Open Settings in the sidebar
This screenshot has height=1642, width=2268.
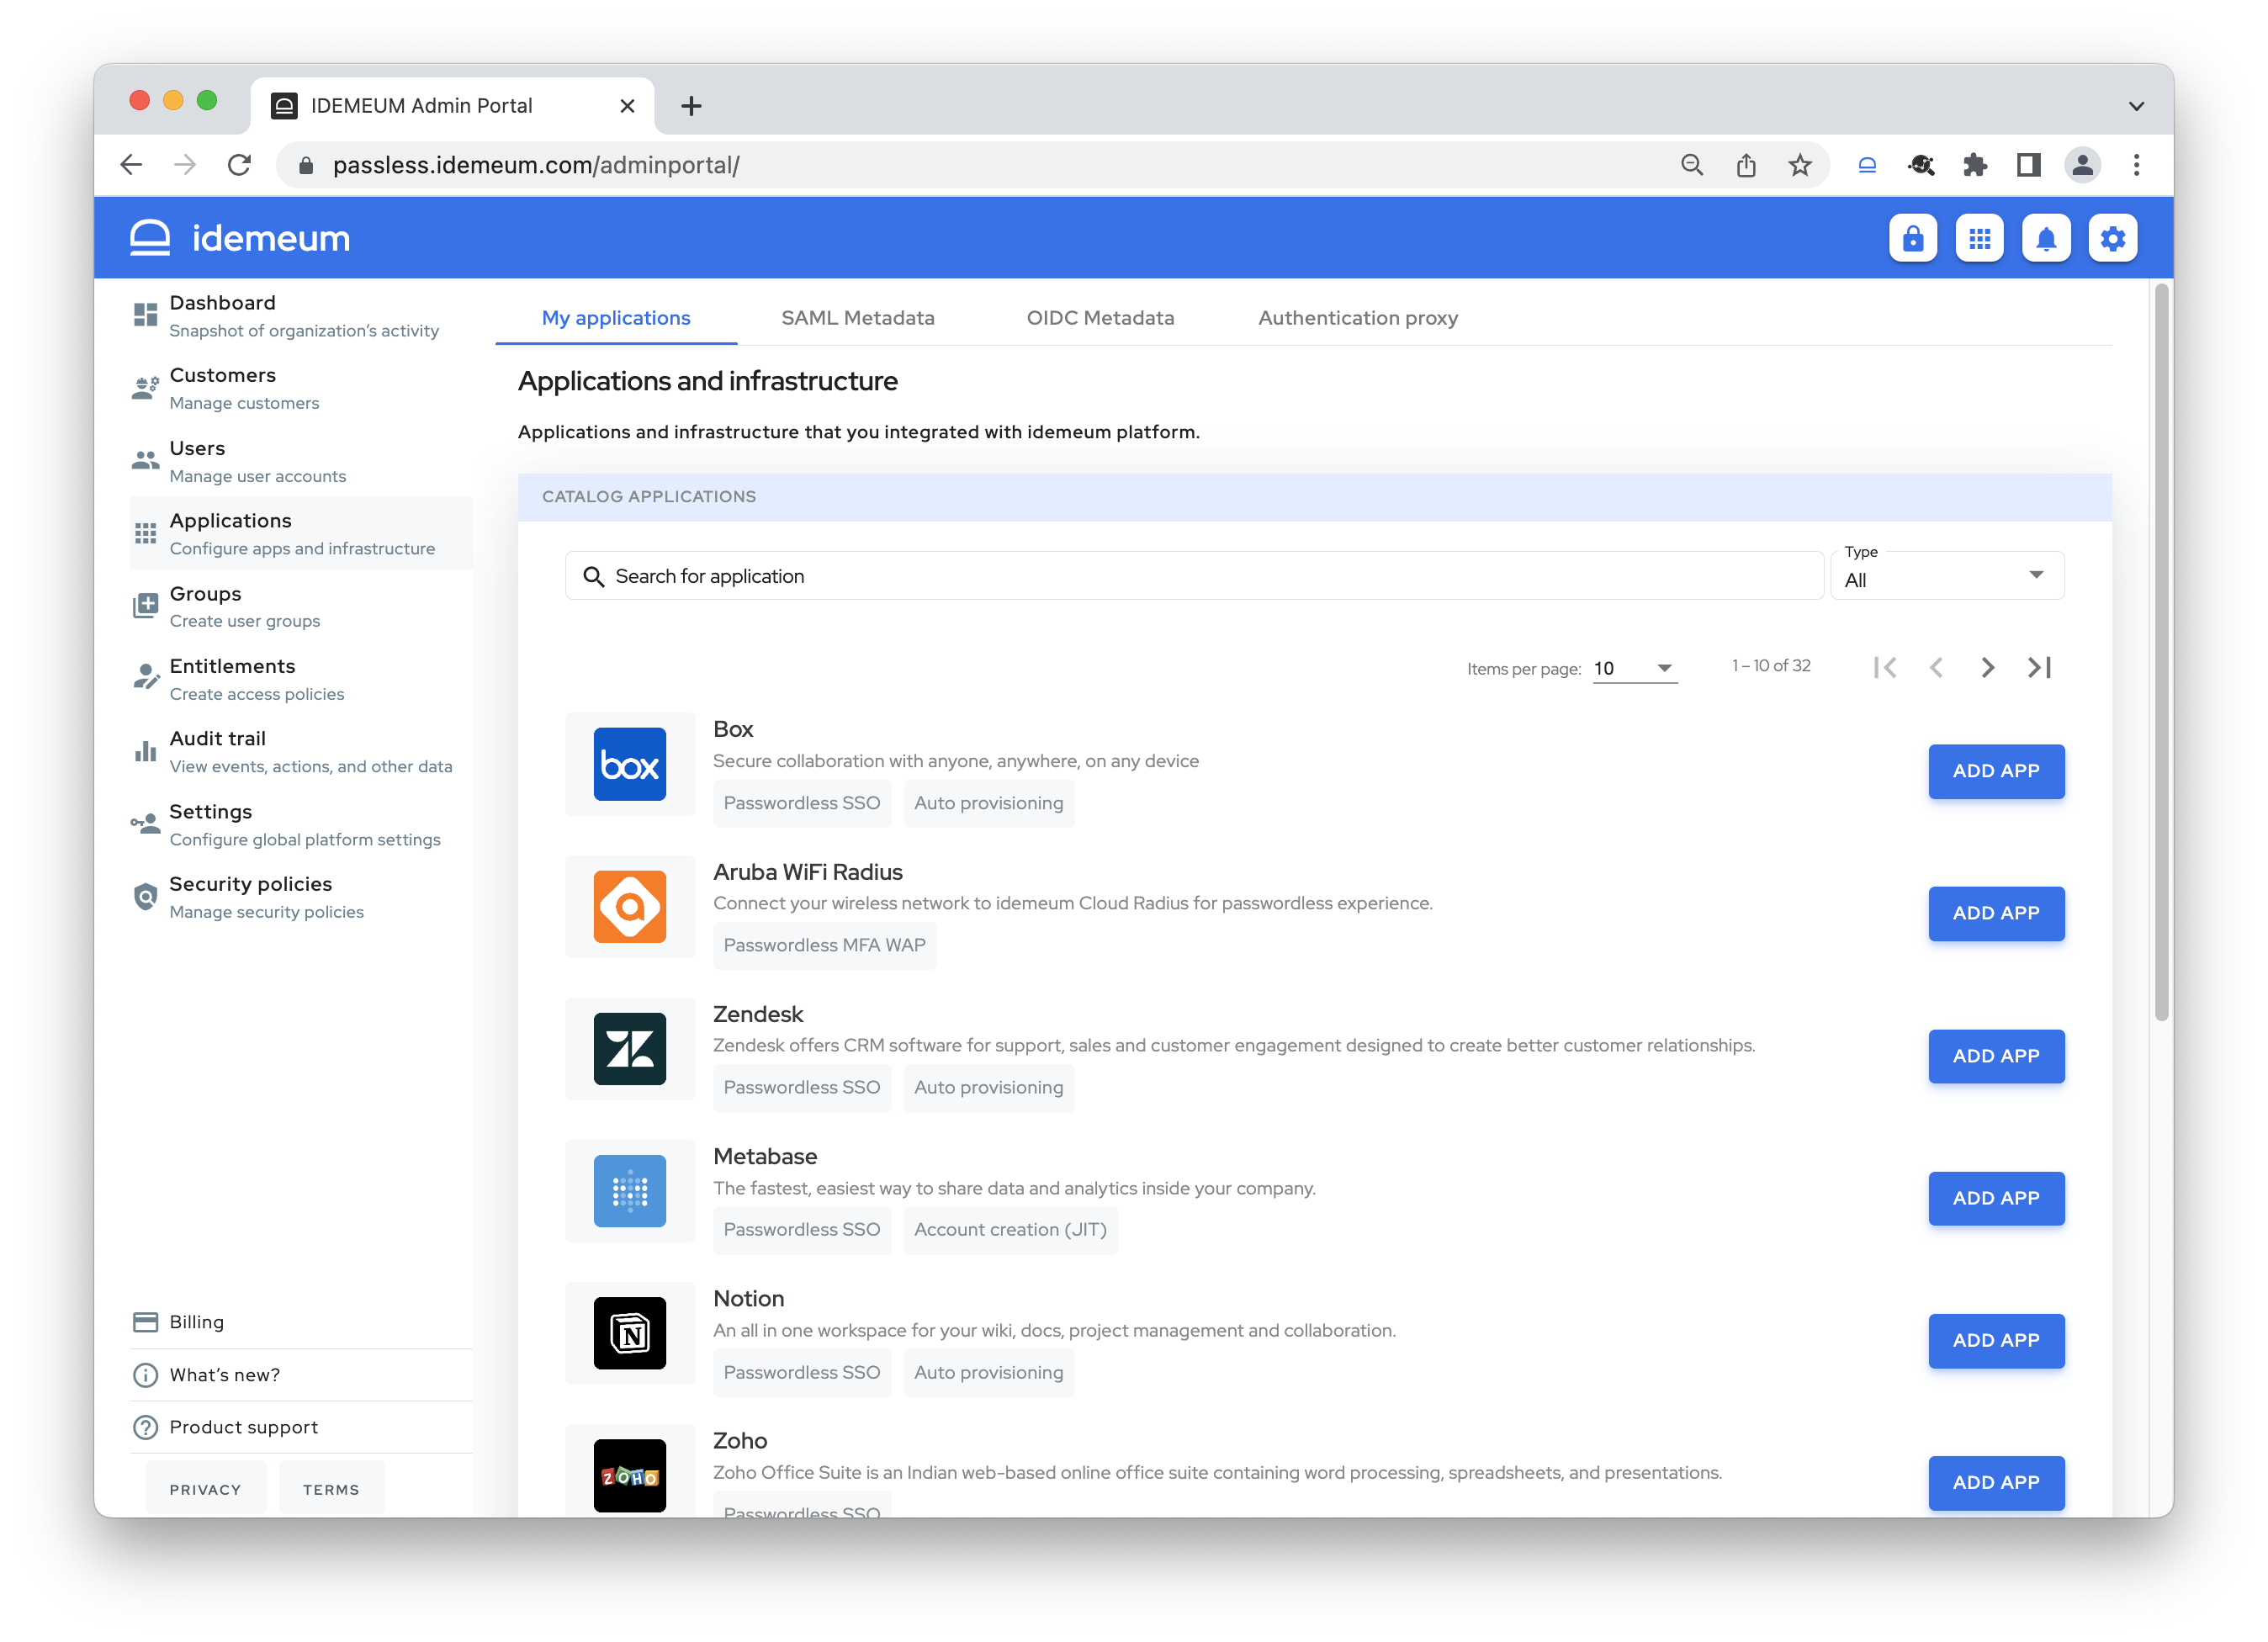point(300,824)
